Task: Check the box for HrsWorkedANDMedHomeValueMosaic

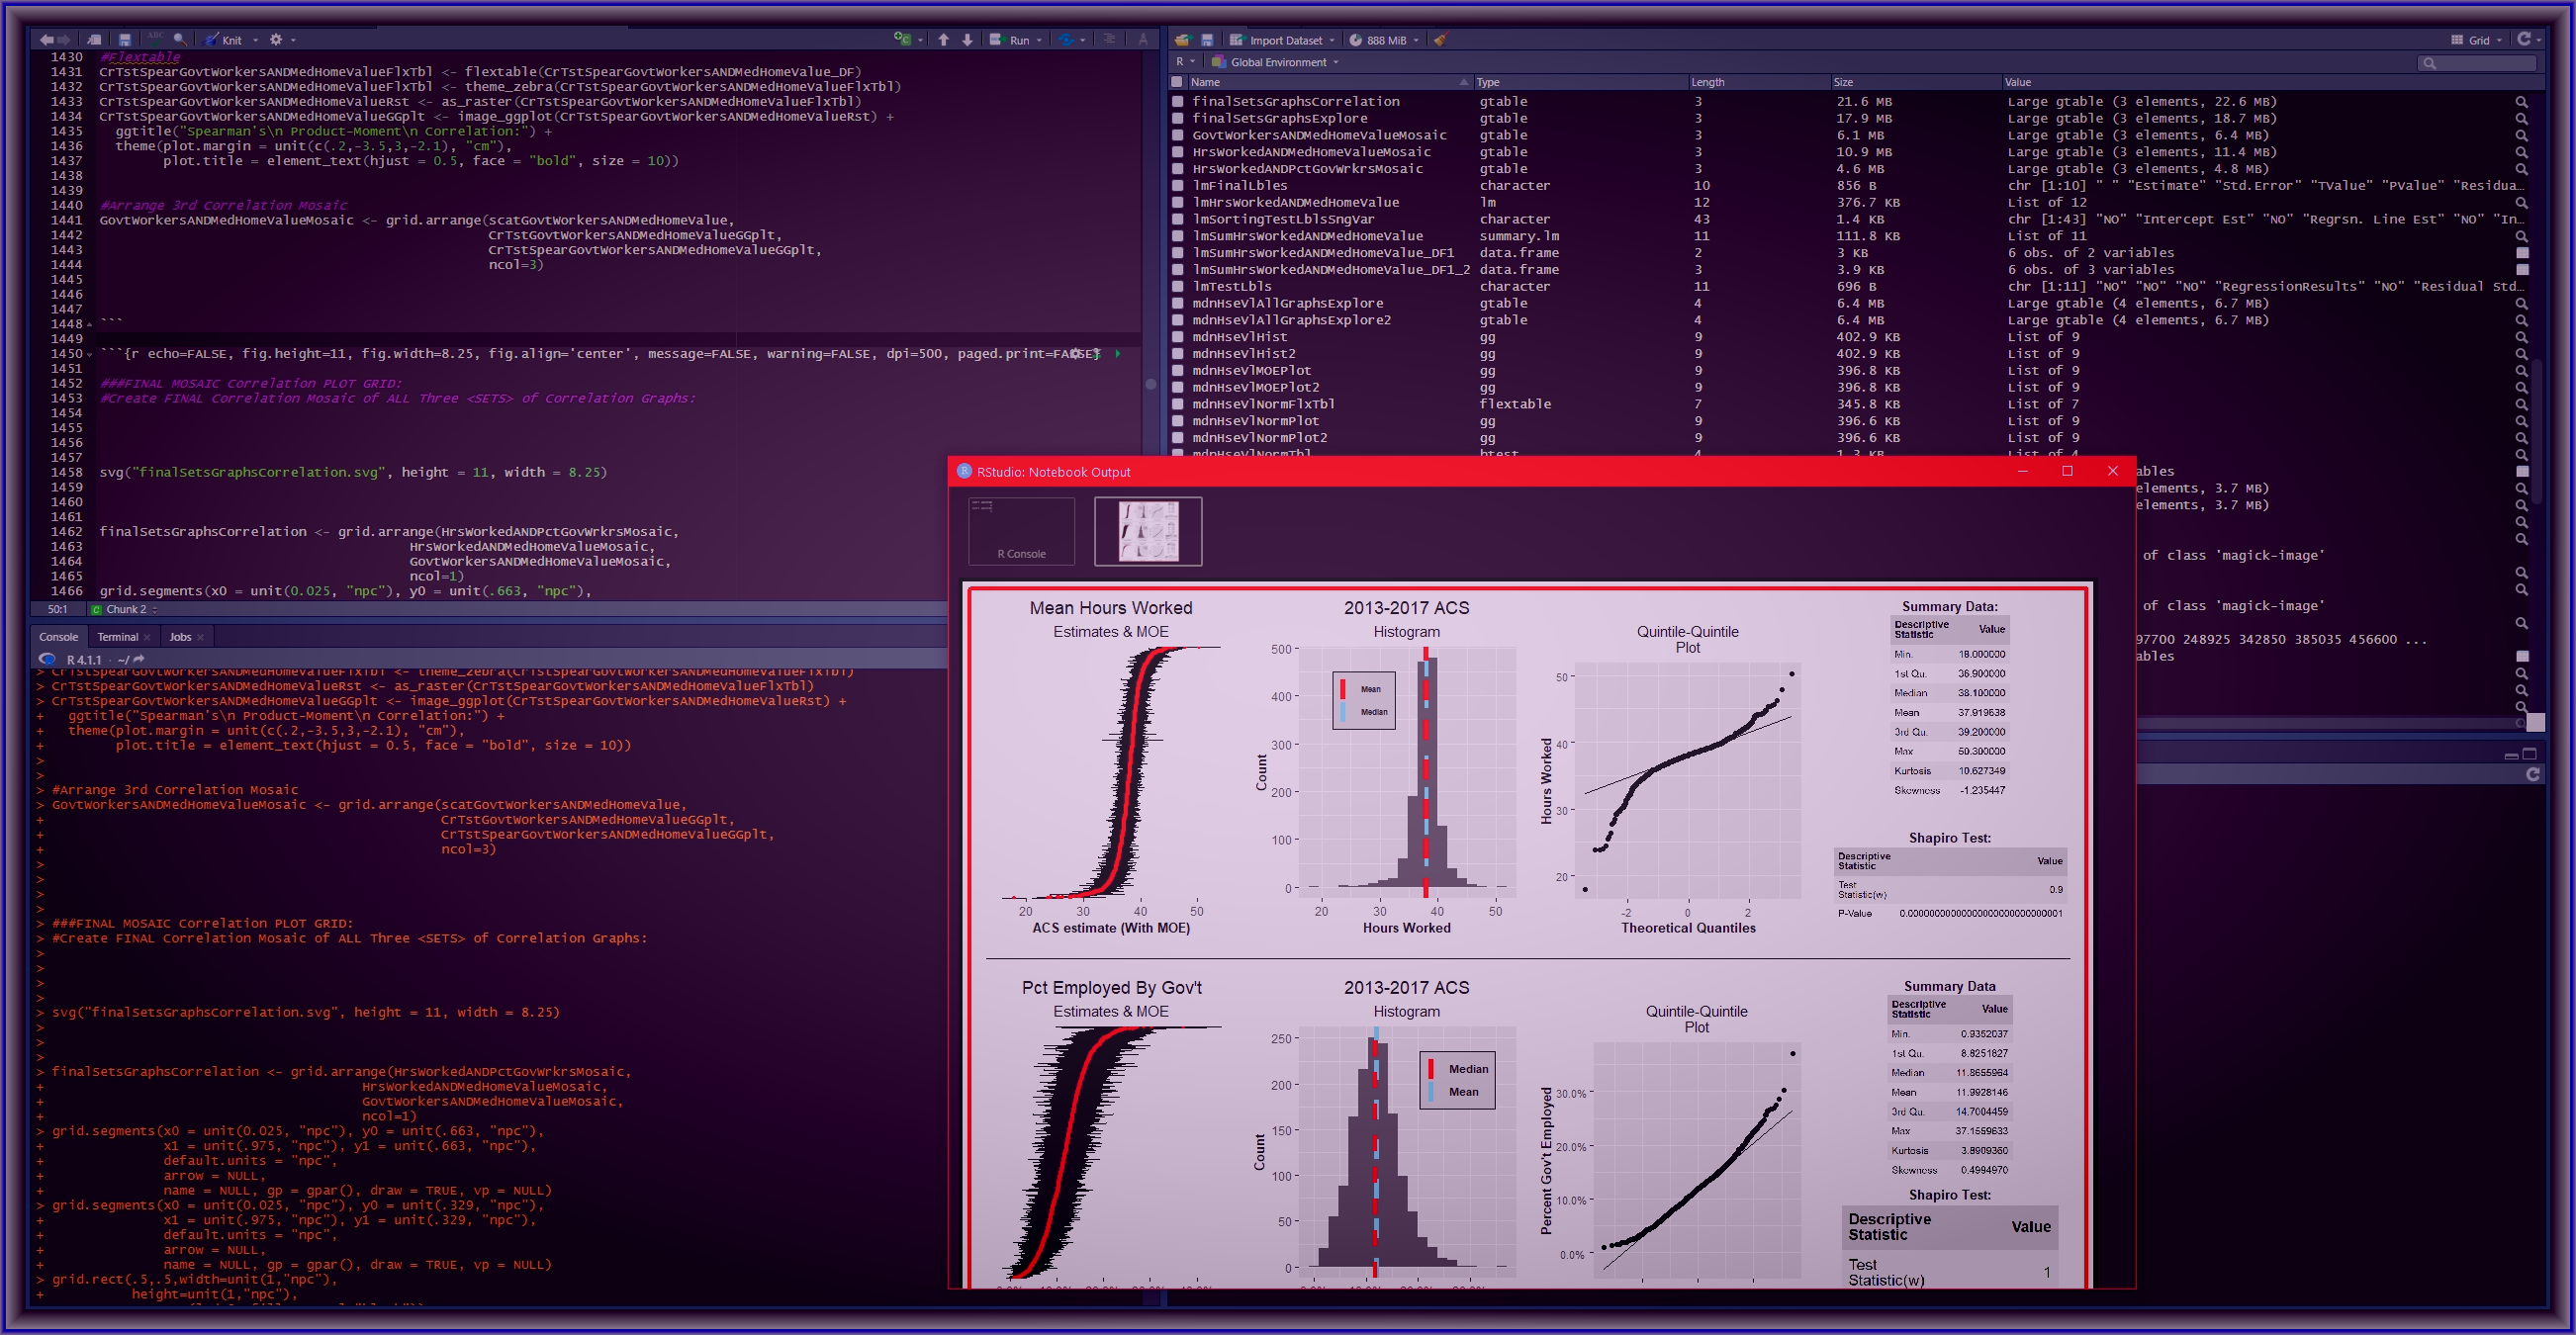Action: click(x=1178, y=153)
